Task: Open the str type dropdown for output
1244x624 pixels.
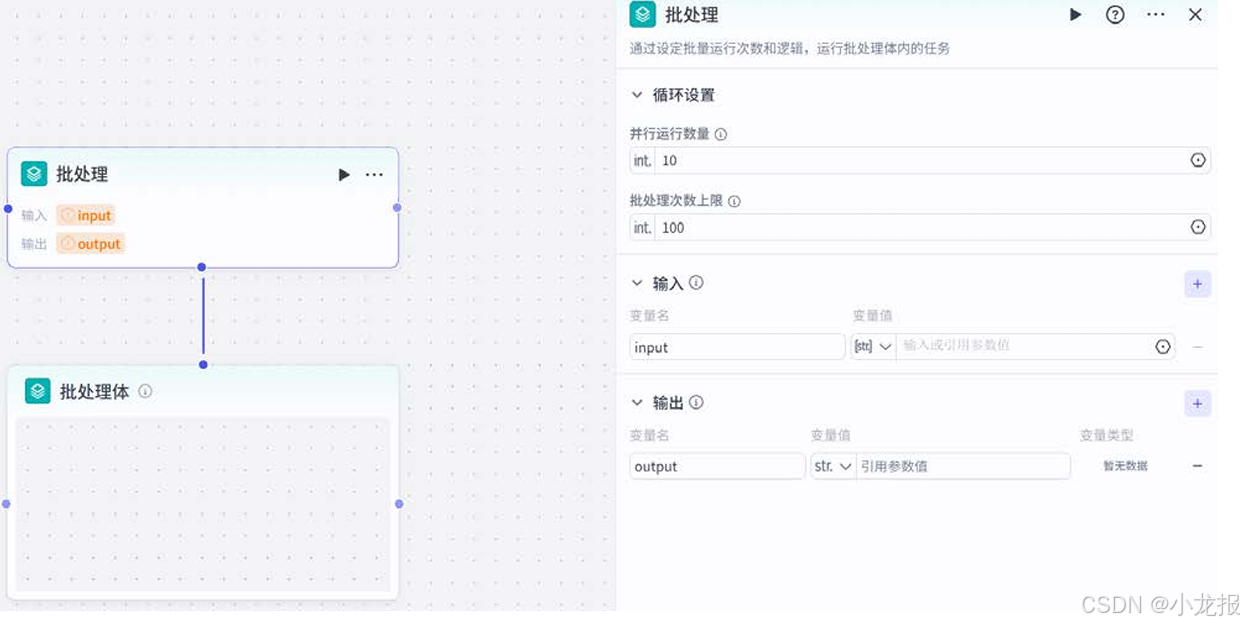Action: [833, 465]
